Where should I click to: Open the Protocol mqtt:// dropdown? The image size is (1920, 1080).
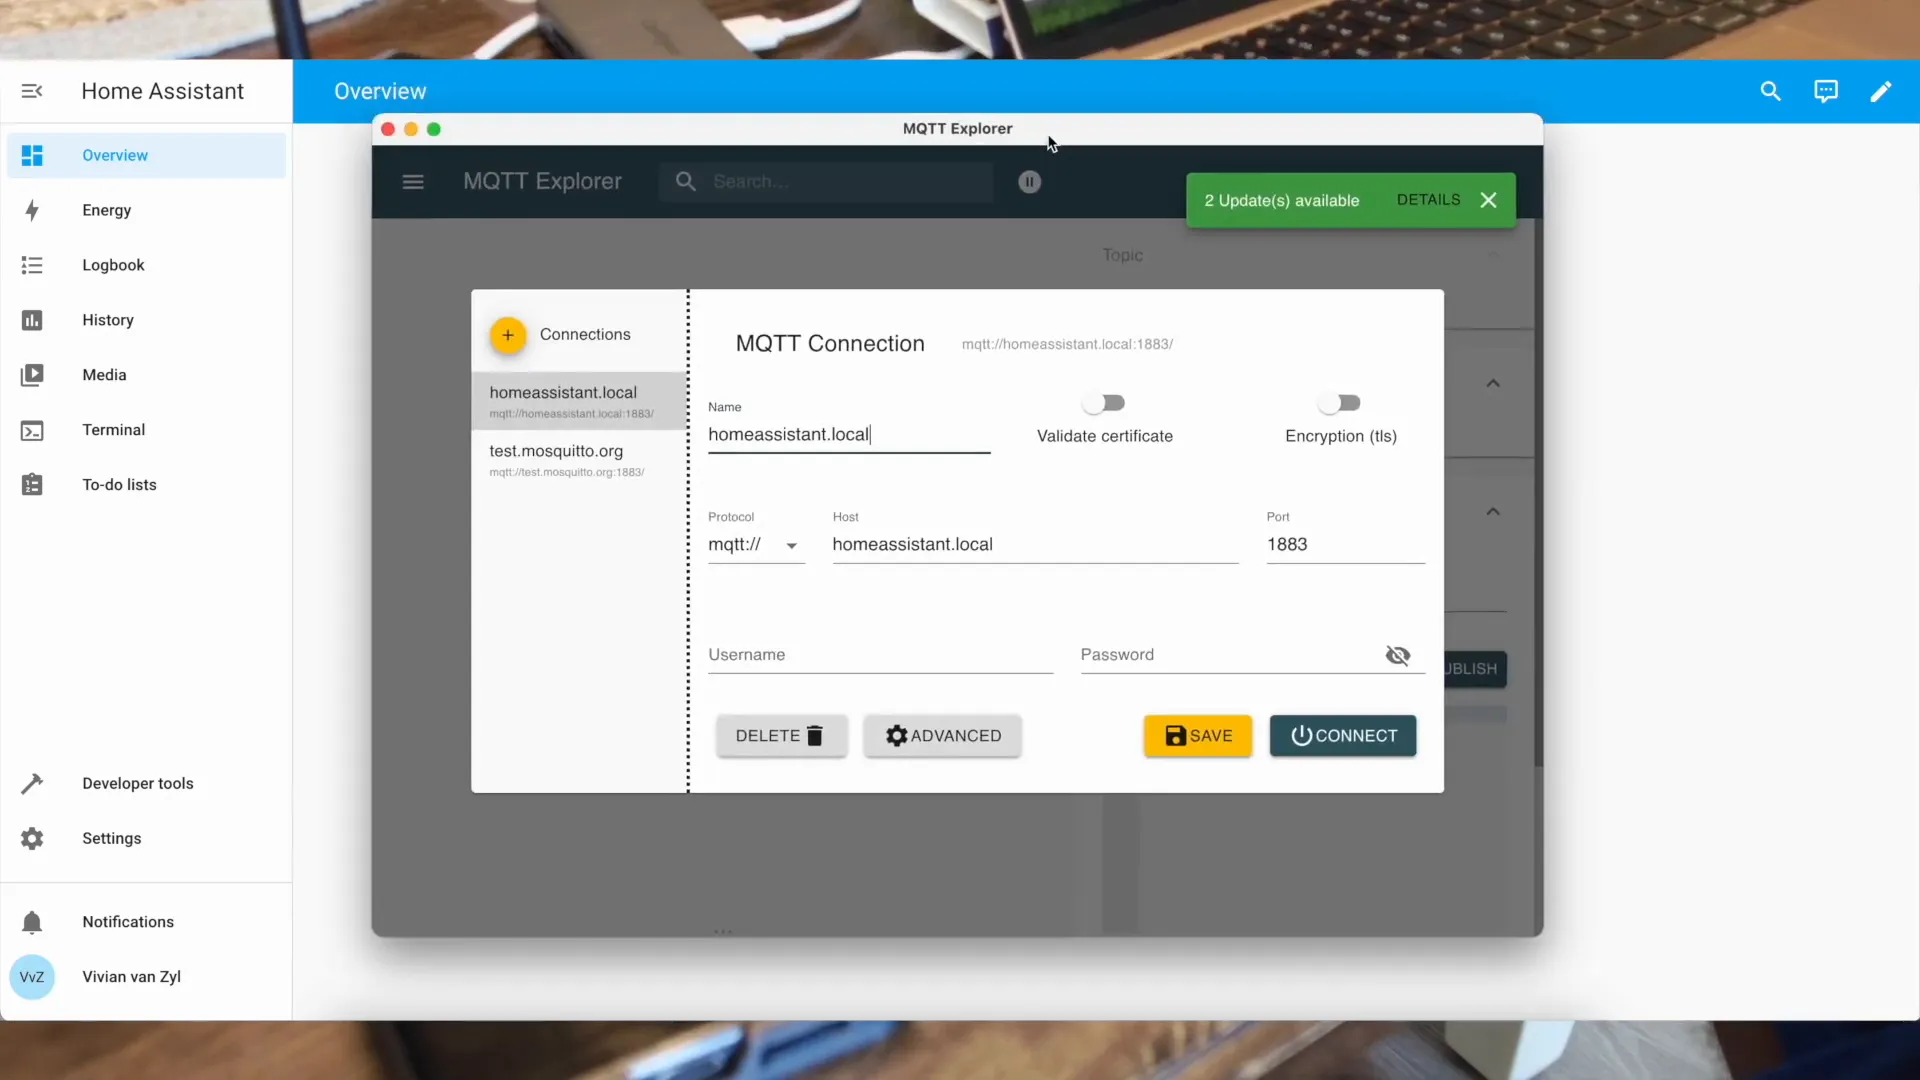click(756, 545)
